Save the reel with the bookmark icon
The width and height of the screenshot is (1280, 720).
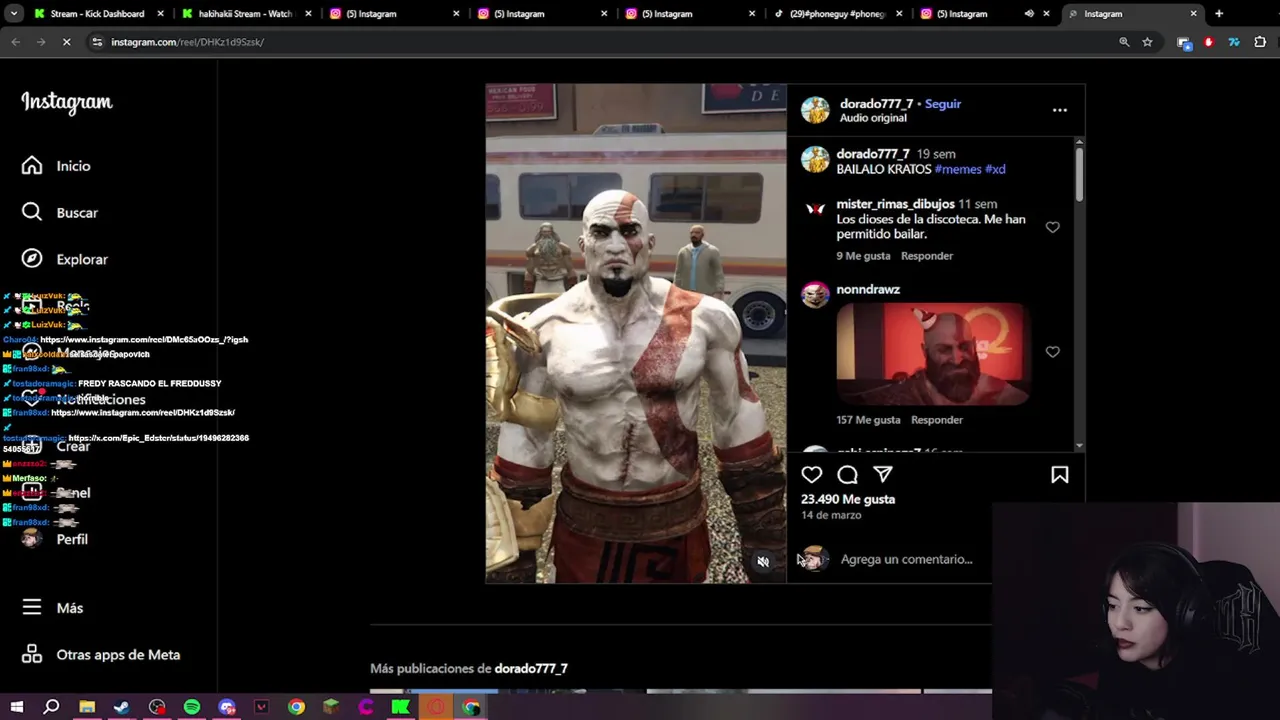pyautogui.click(x=1060, y=475)
